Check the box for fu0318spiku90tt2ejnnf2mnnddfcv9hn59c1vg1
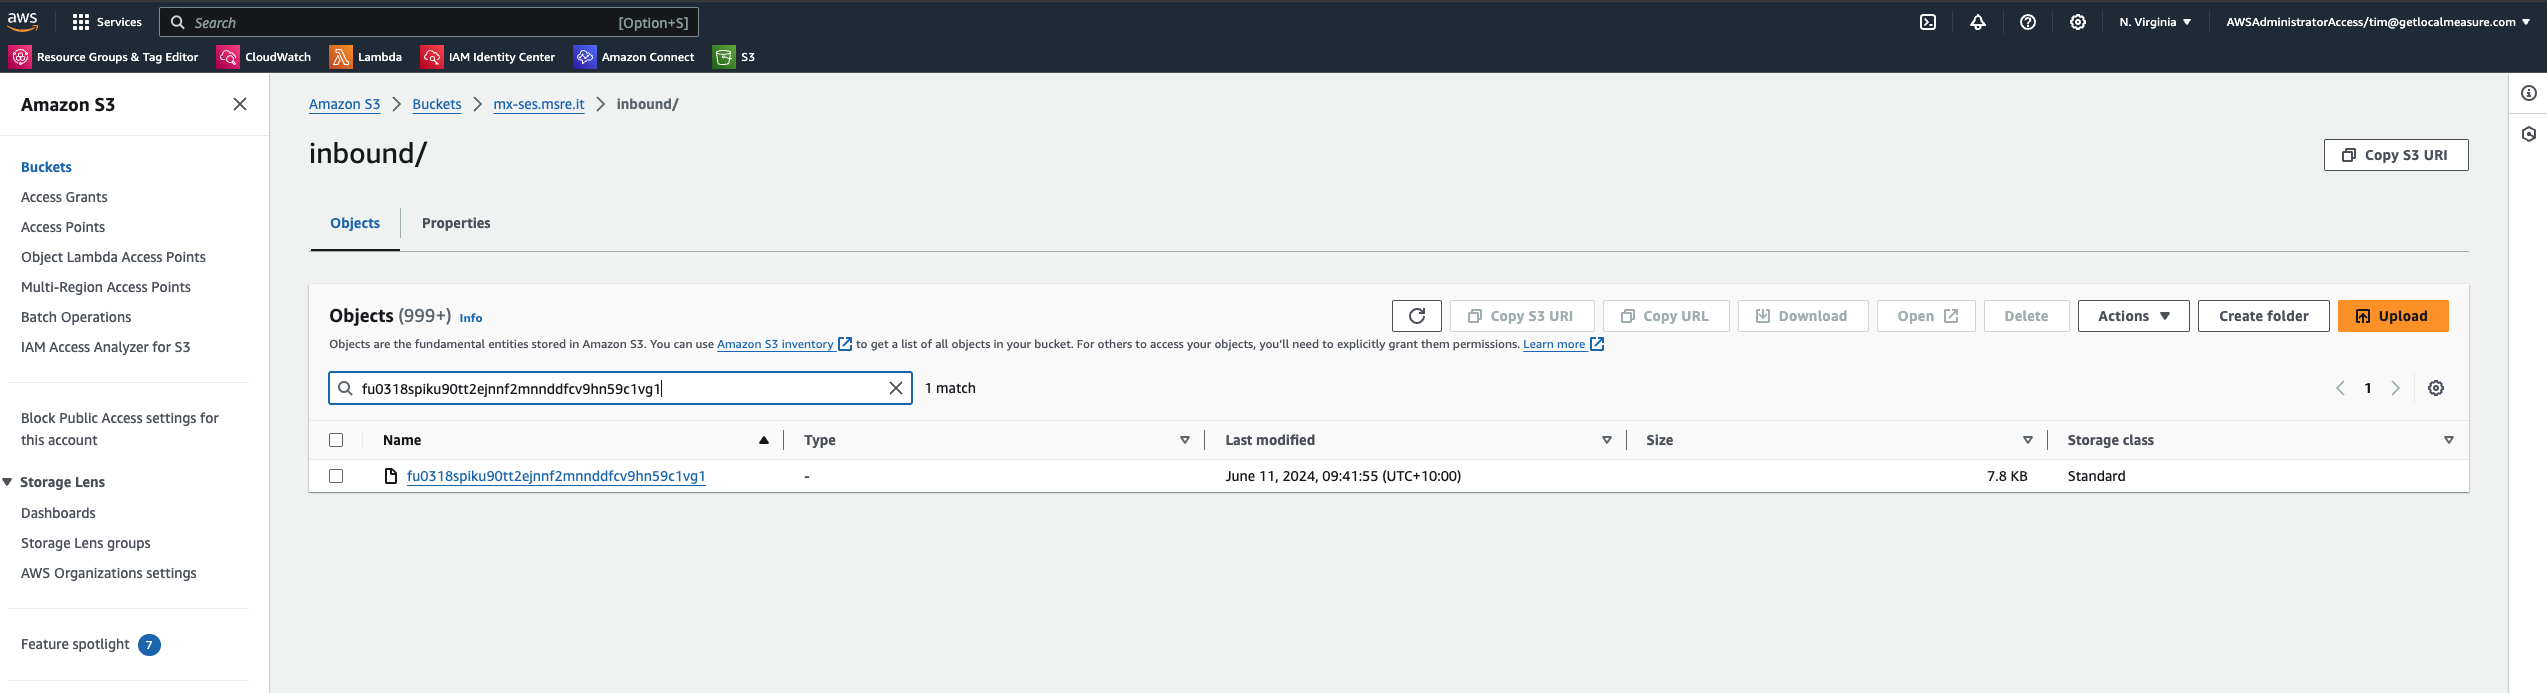Viewport: 2547px width, 693px height. tap(336, 476)
